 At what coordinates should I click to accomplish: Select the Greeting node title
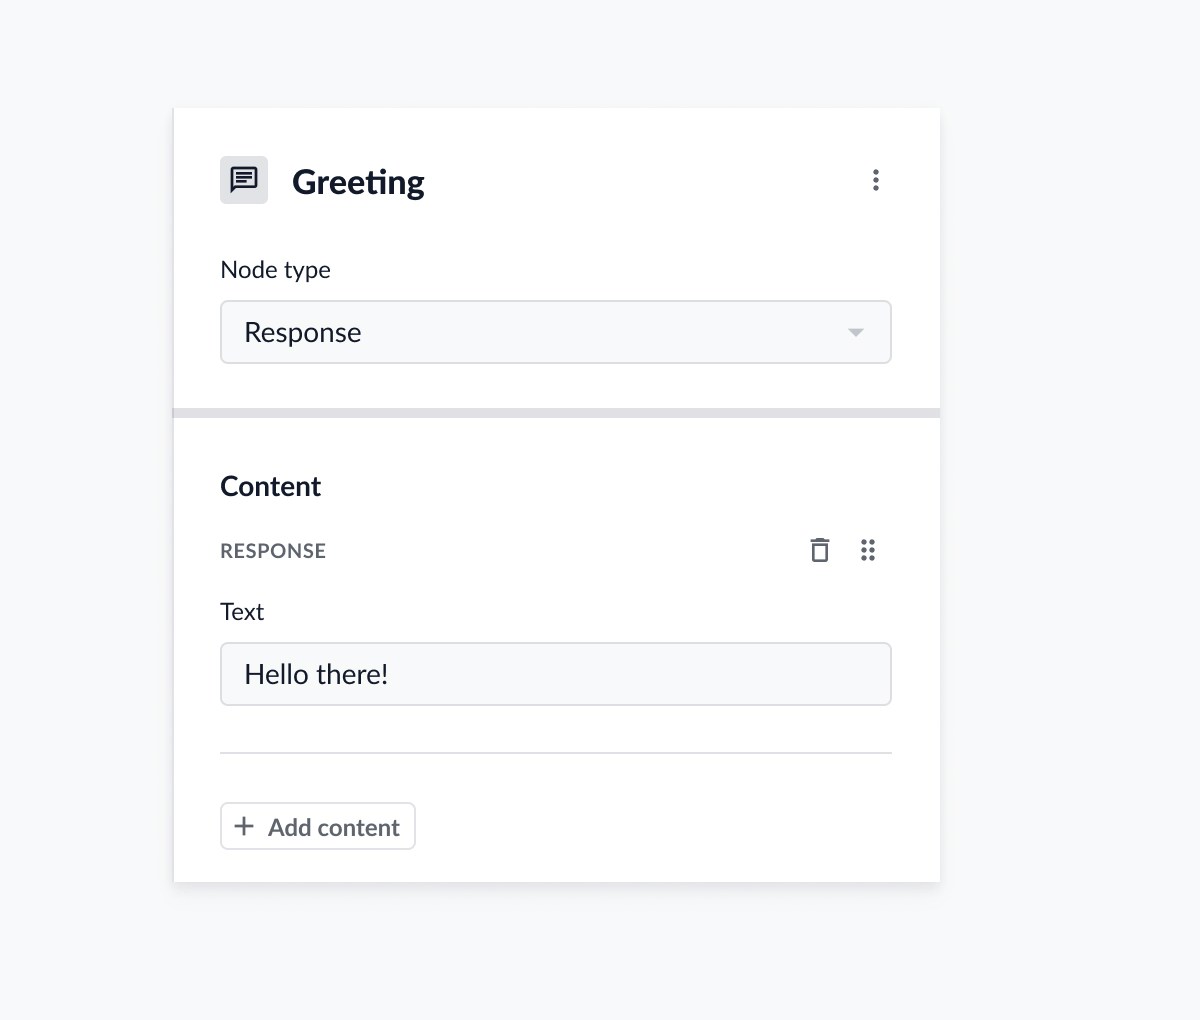coord(358,182)
